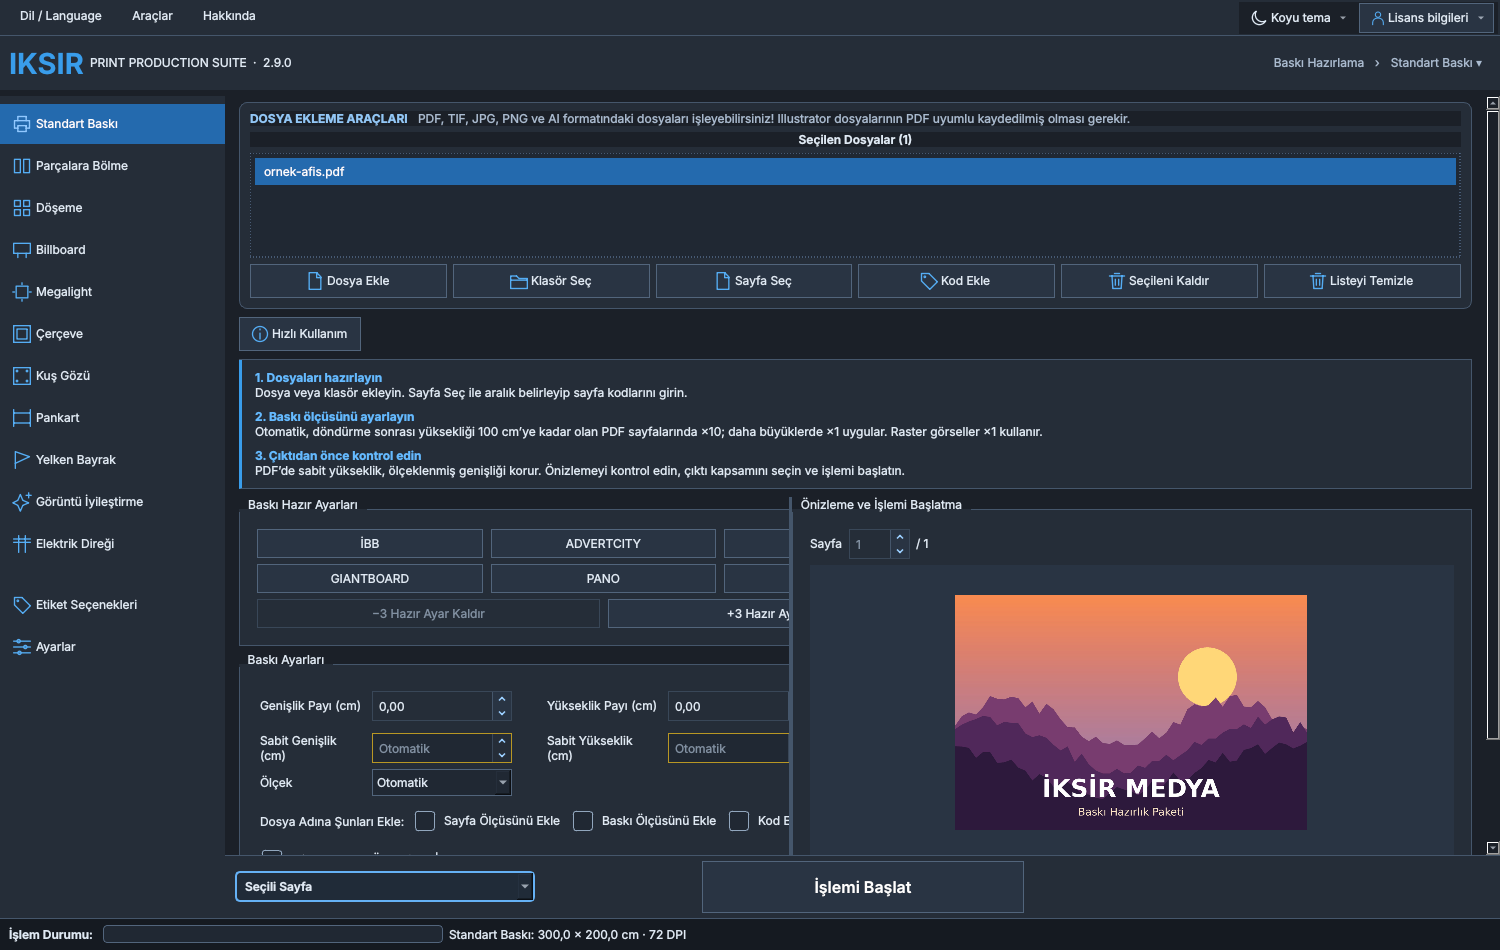Click the Megalight sidebar icon

coord(21,292)
